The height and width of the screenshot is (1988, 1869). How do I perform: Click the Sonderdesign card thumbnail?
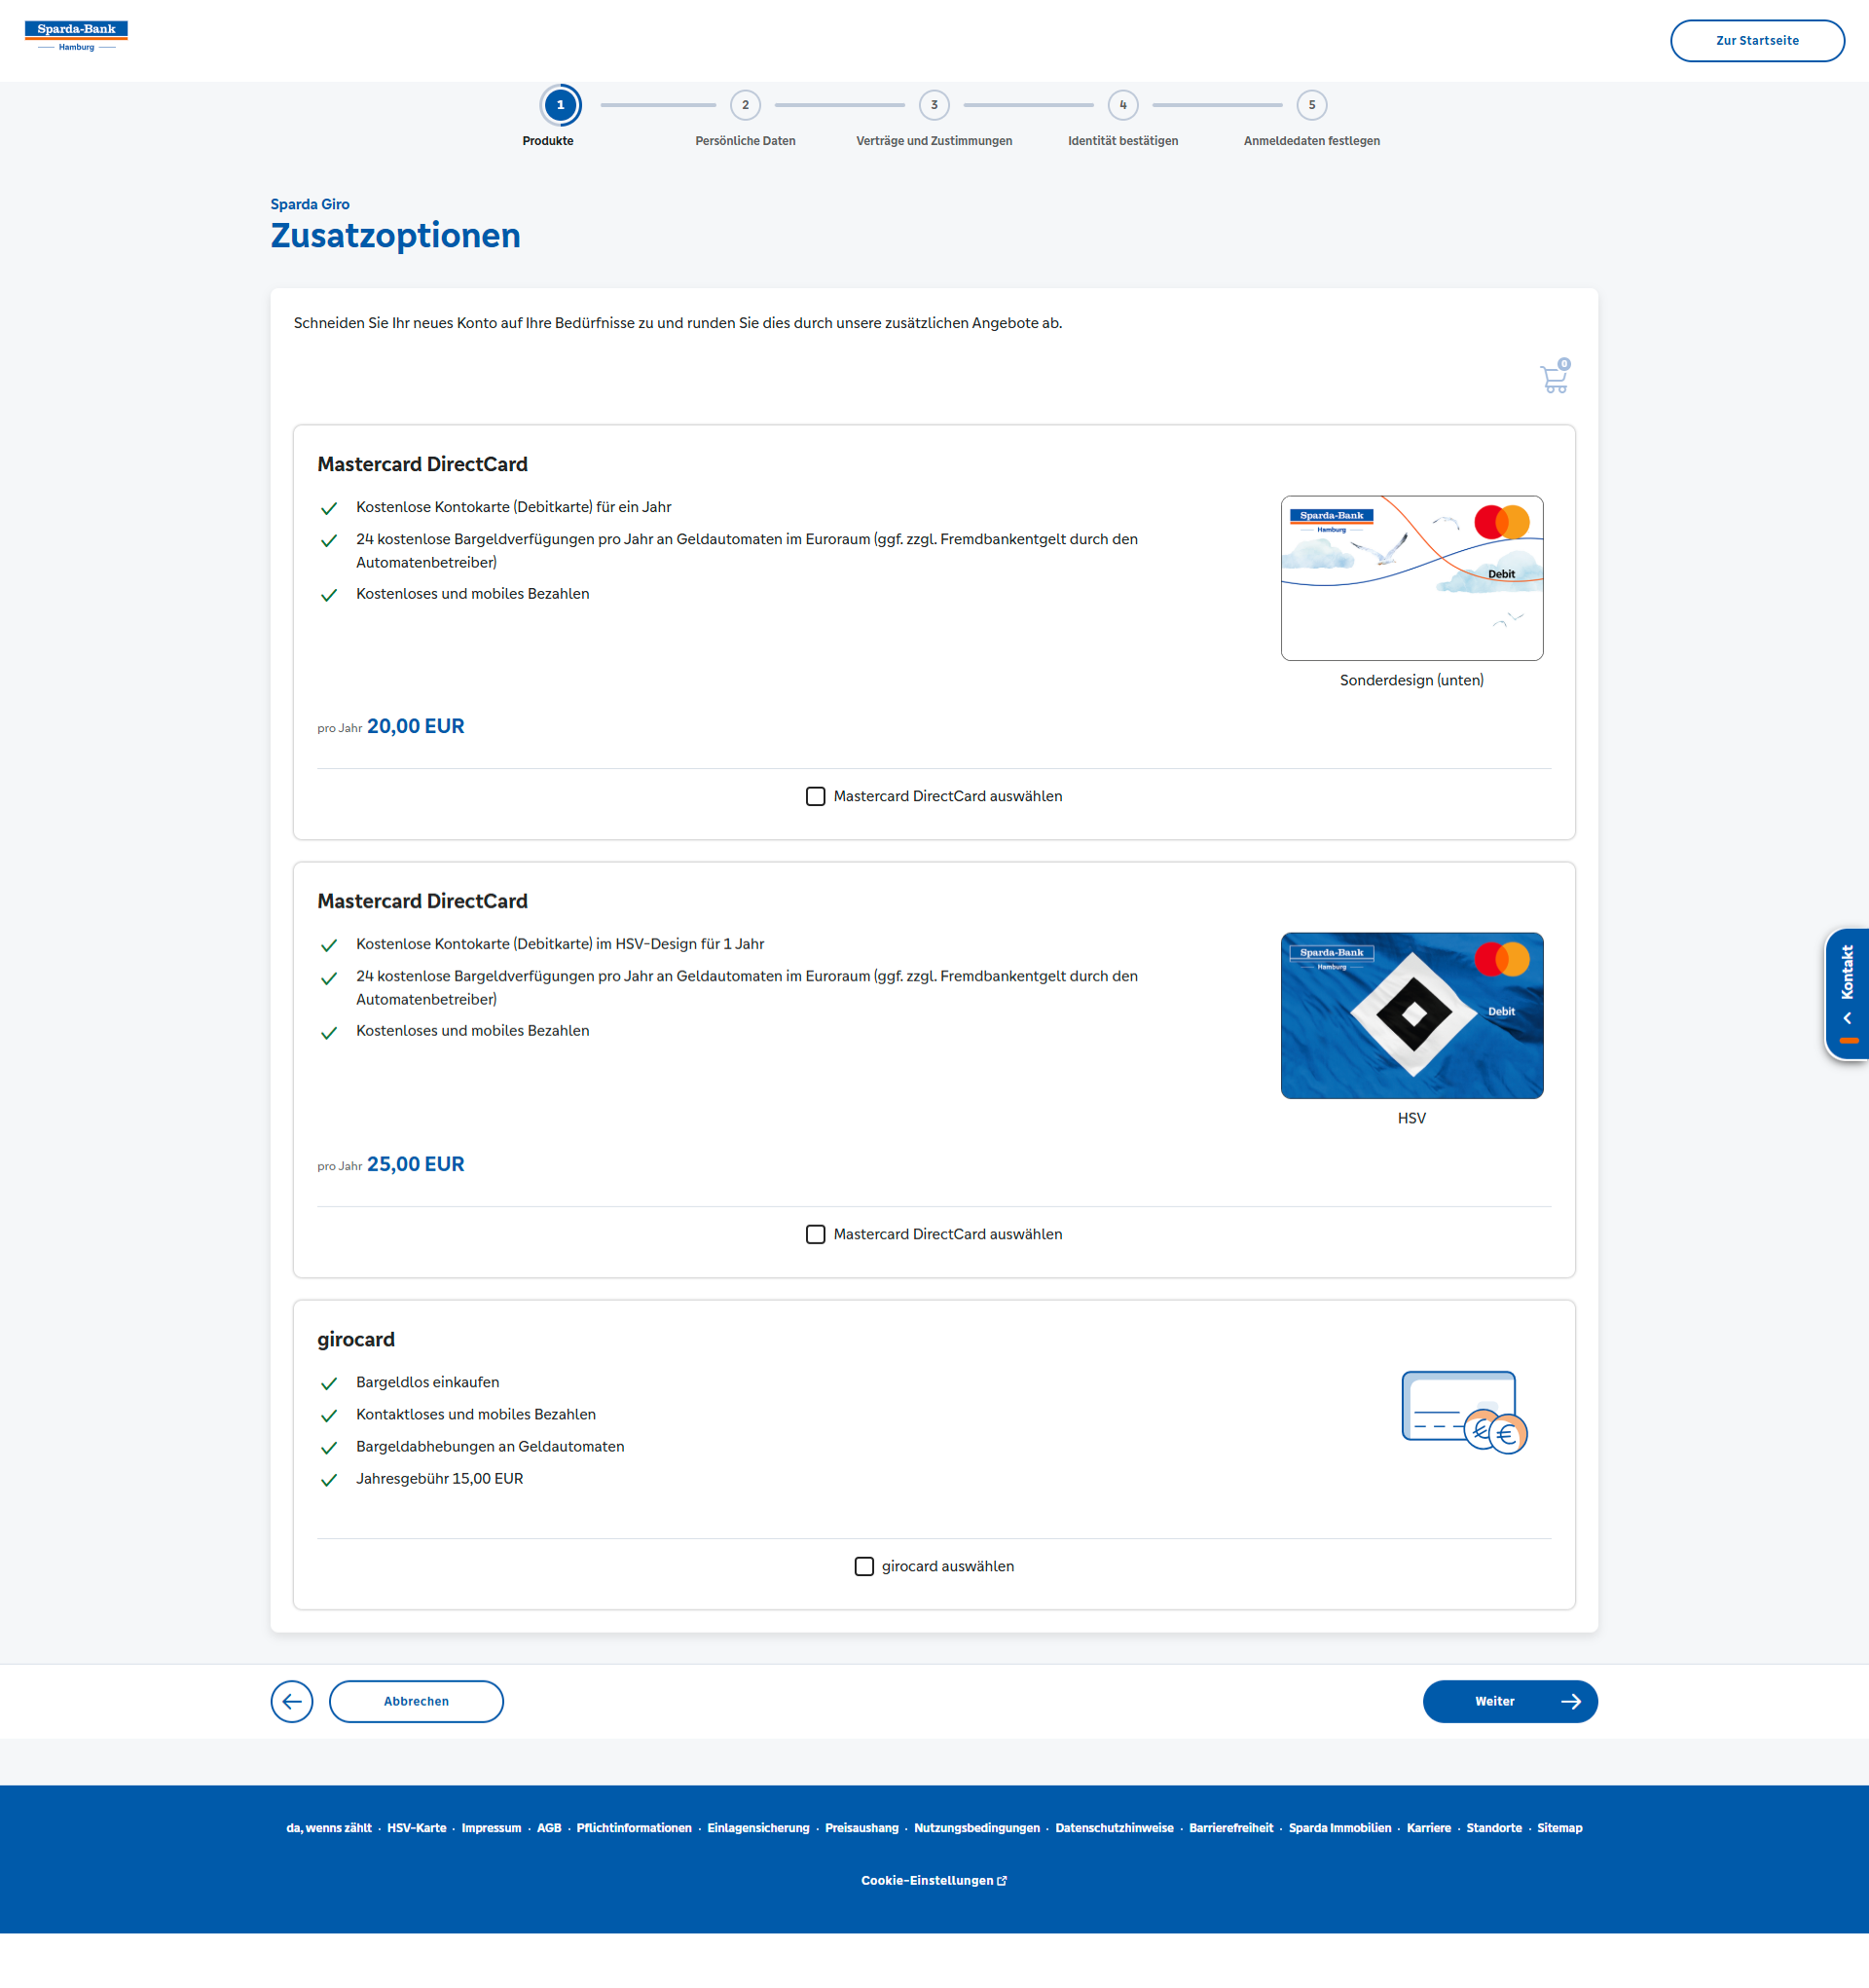[x=1411, y=578]
